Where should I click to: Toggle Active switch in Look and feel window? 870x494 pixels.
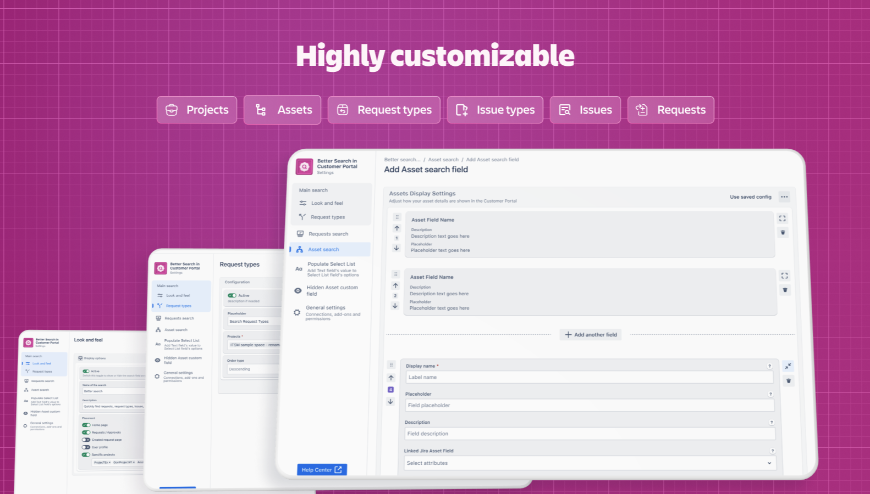pos(86,371)
